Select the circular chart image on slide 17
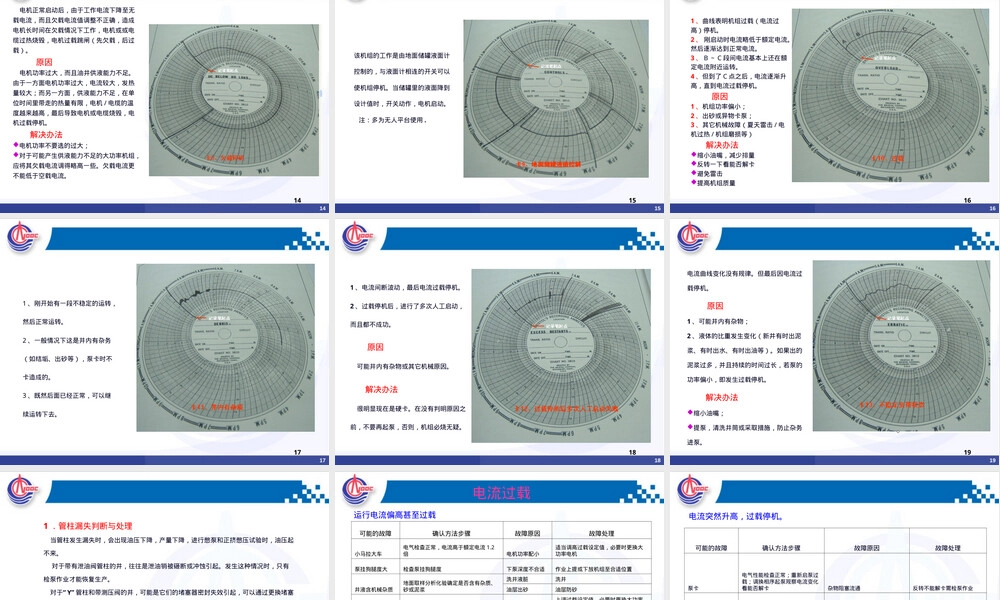 coord(226,348)
